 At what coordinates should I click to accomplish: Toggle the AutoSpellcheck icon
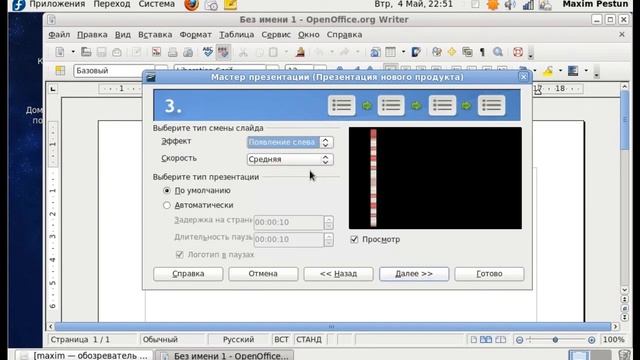pyautogui.click(x=223, y=52)
